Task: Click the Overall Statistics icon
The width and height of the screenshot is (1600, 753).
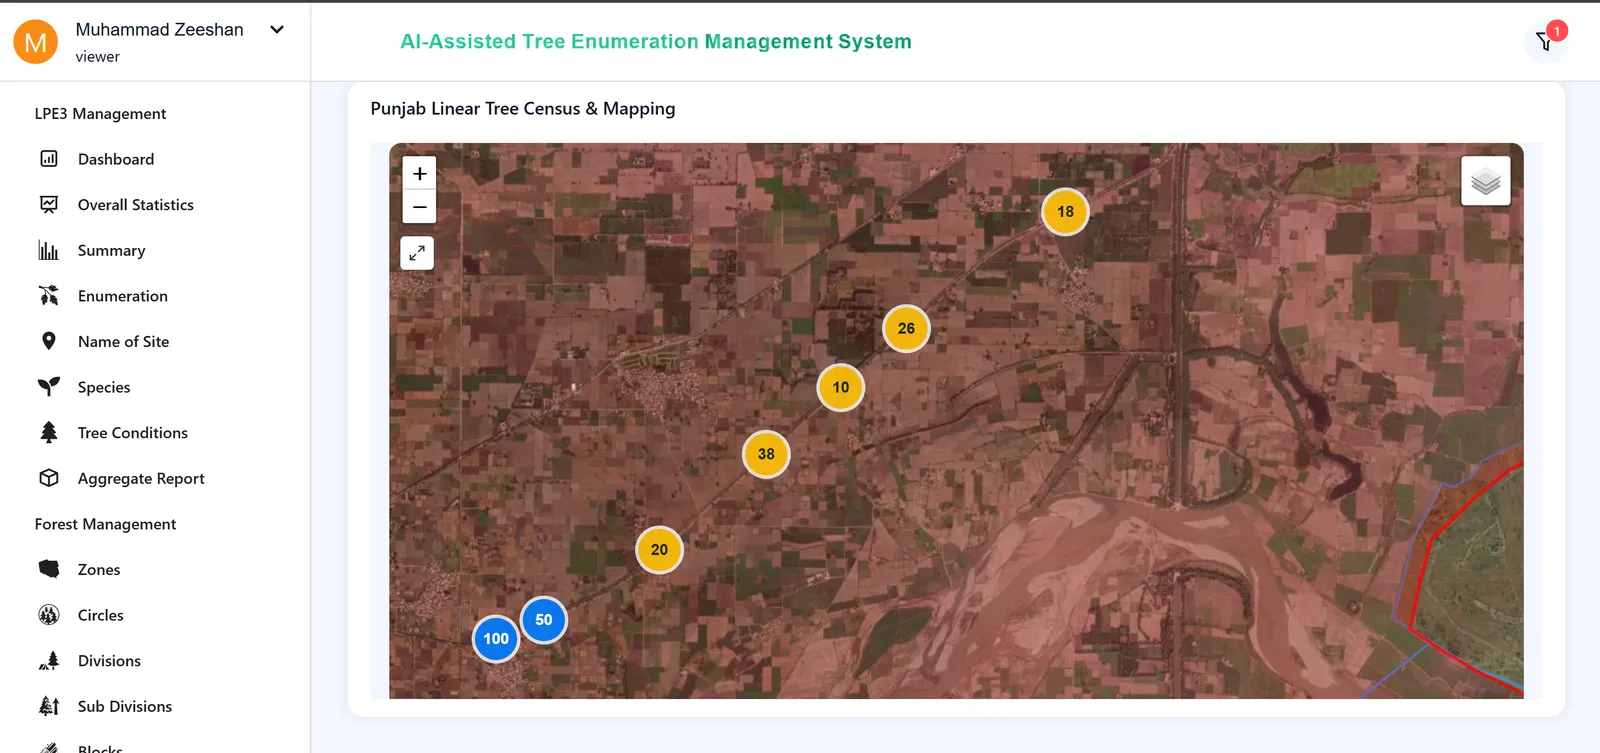Action: 48,205
